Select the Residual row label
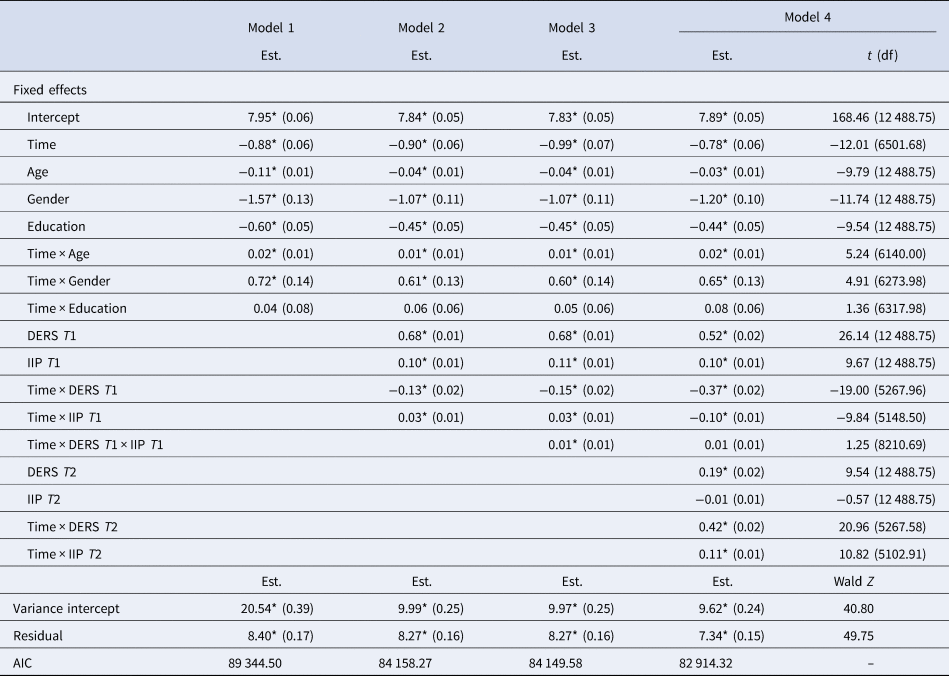The width and height of the screenshot is (949, 676). pyautogui.click(x=39, y=634)
